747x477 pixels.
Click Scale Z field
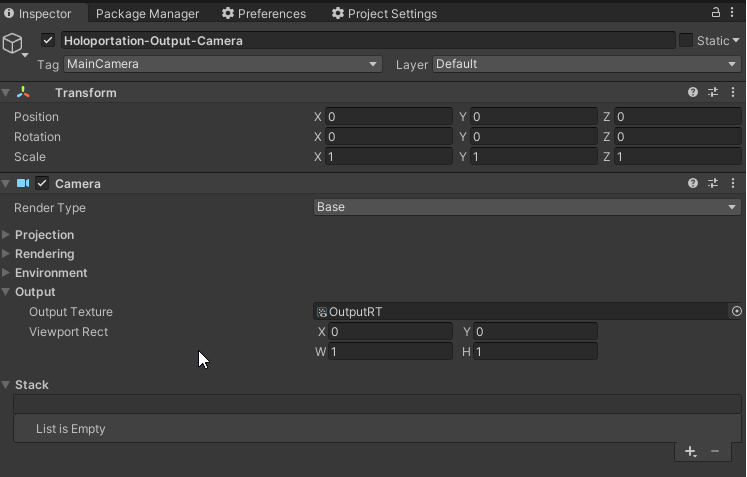tap(677, 157)
